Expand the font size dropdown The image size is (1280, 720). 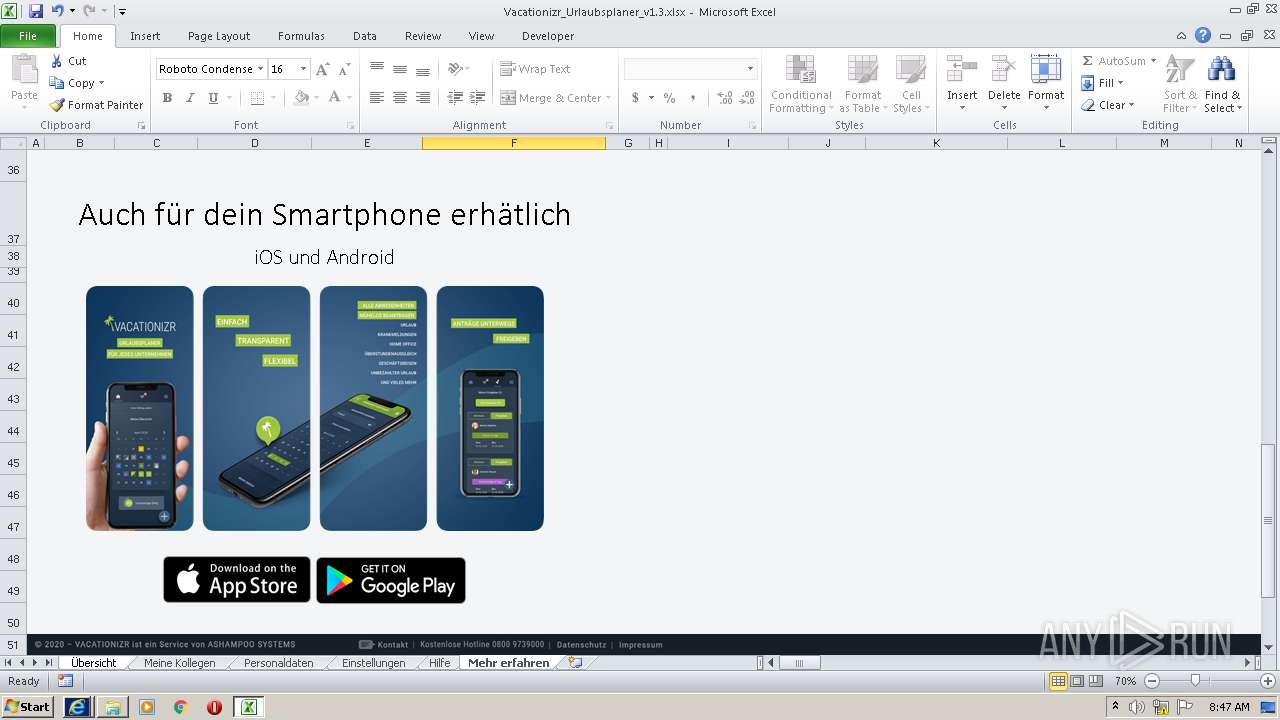coord(303,69)
